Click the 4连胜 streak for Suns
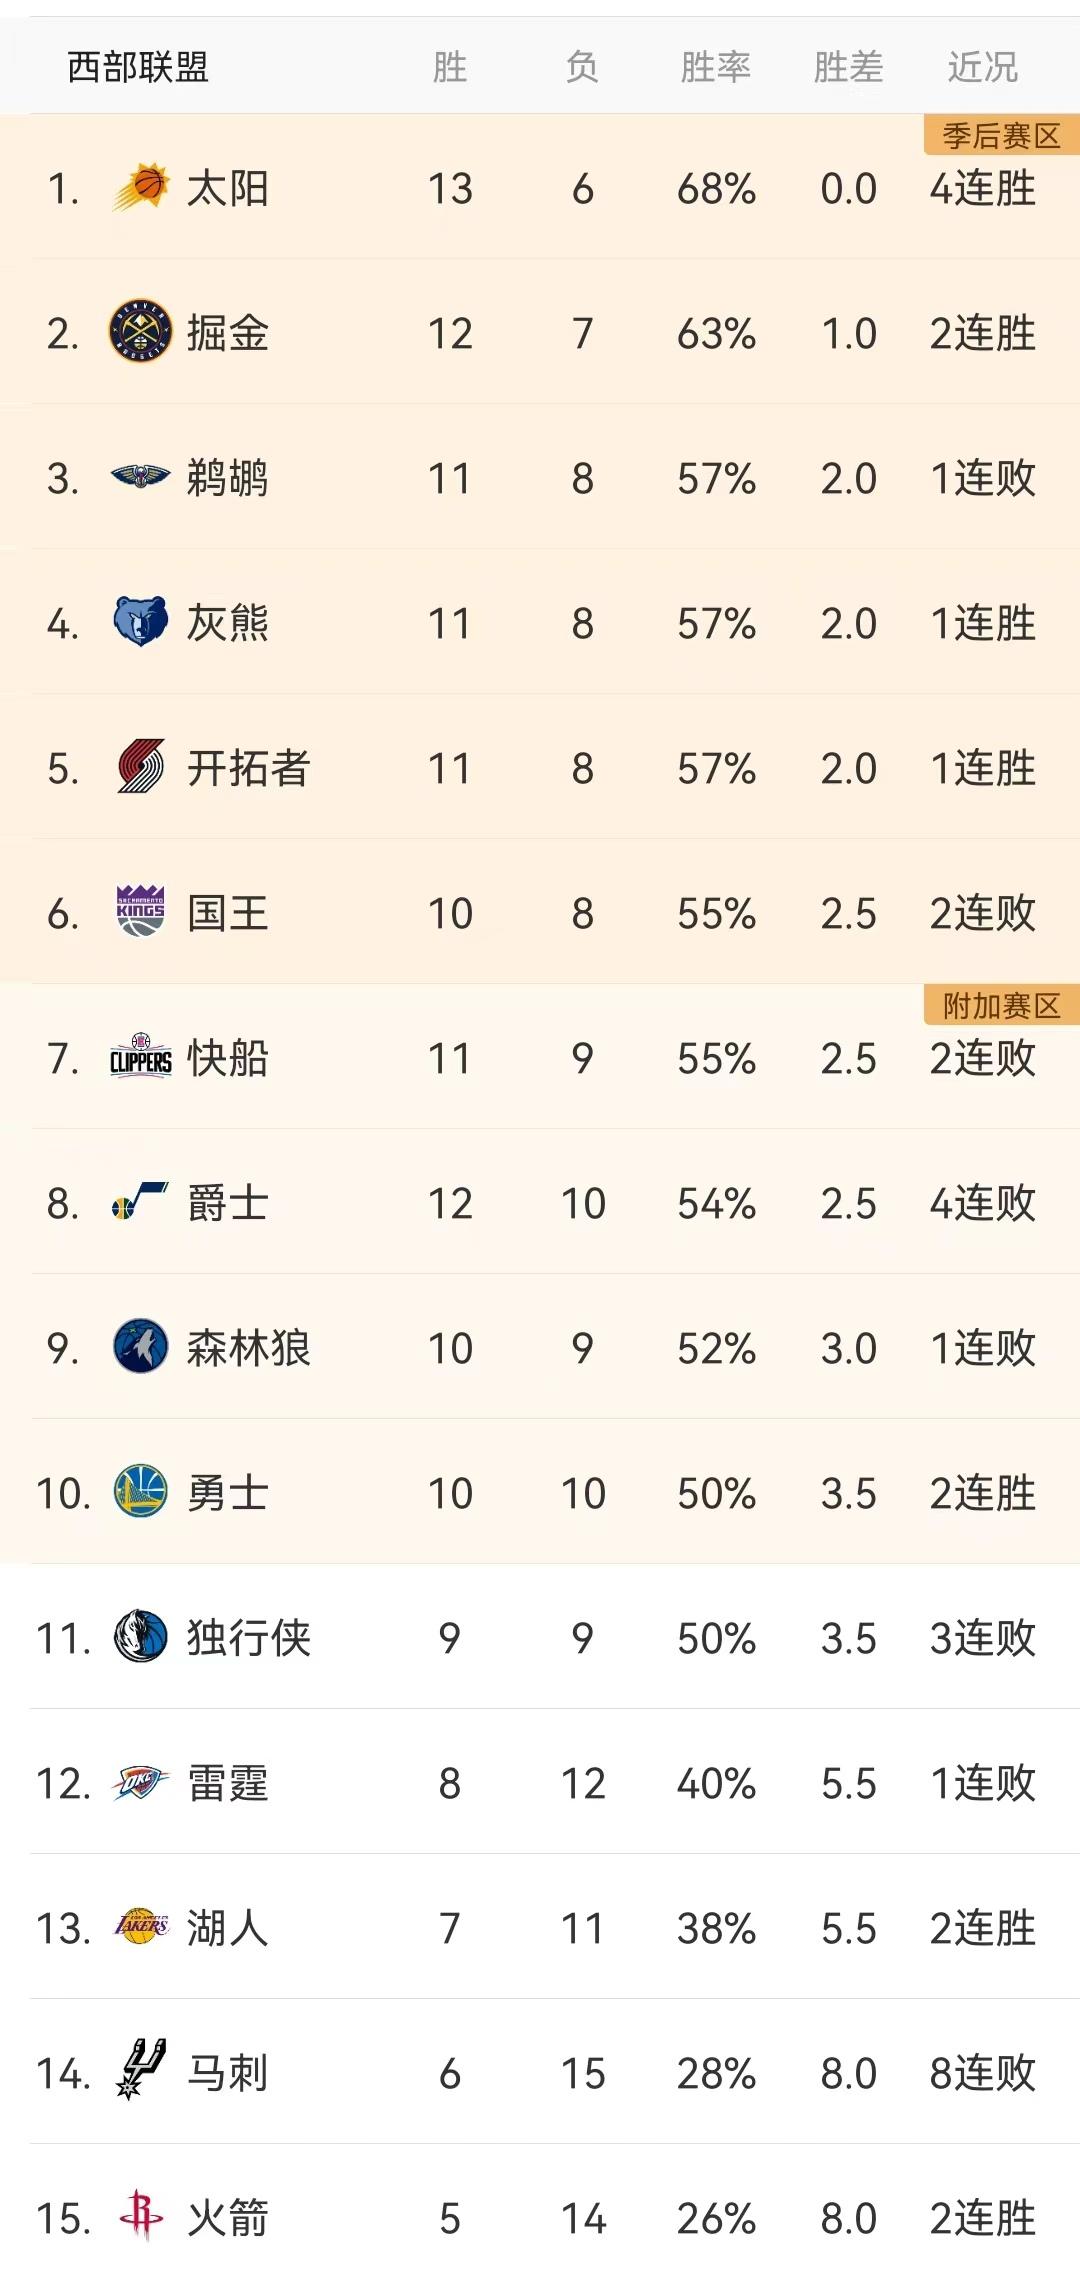The image size is (1080, 2287). pyautogui.click(x=980, y=188)
